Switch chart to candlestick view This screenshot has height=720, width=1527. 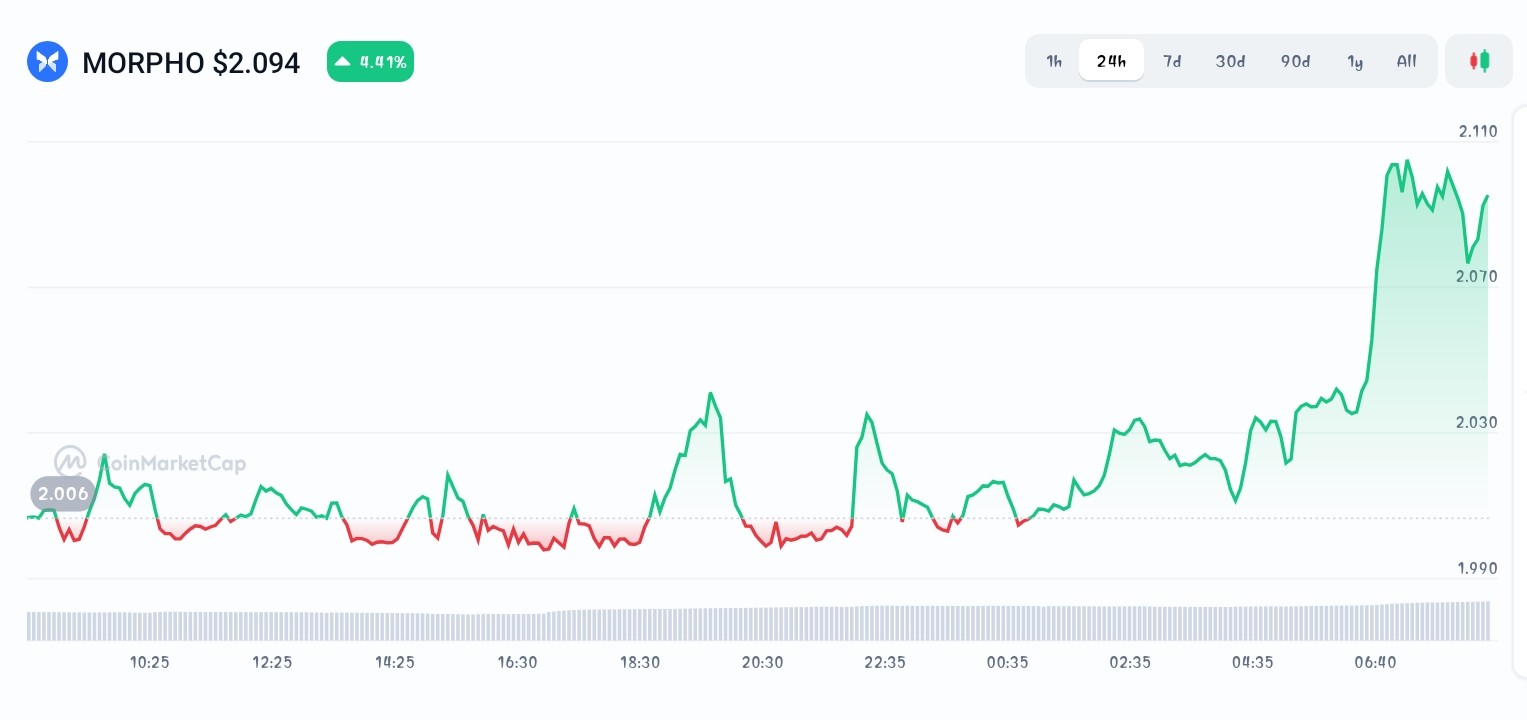pos(1479,61)
